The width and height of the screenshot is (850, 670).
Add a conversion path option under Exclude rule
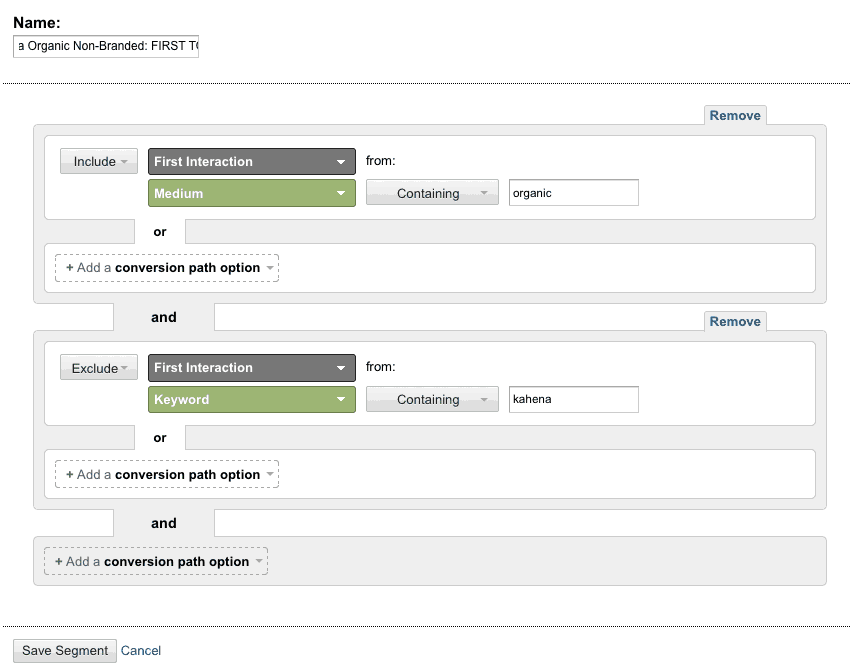tap(166, 475)
